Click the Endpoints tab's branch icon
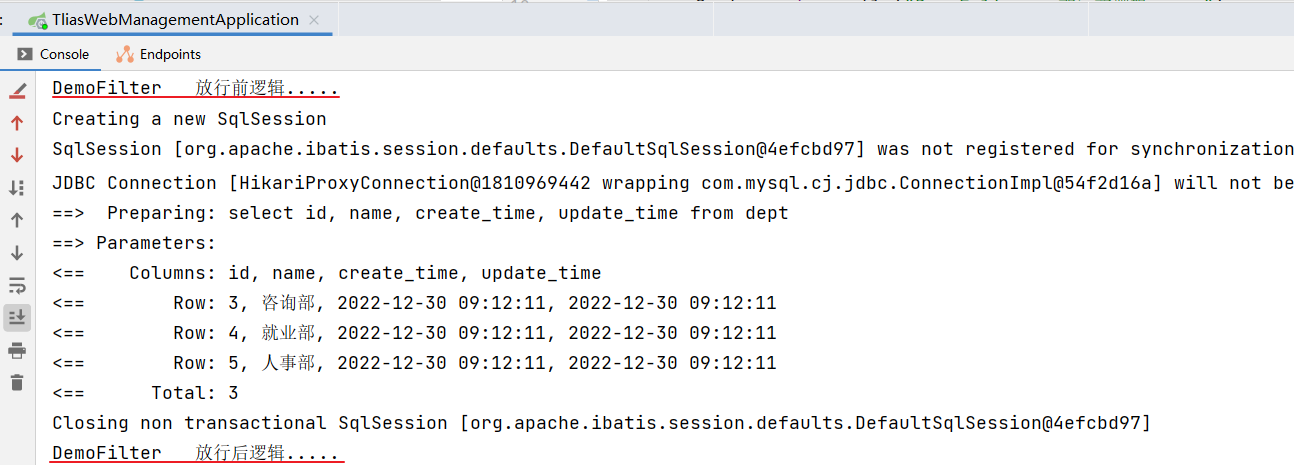This screenshot has height=465, width=1294. pos(125,54)
